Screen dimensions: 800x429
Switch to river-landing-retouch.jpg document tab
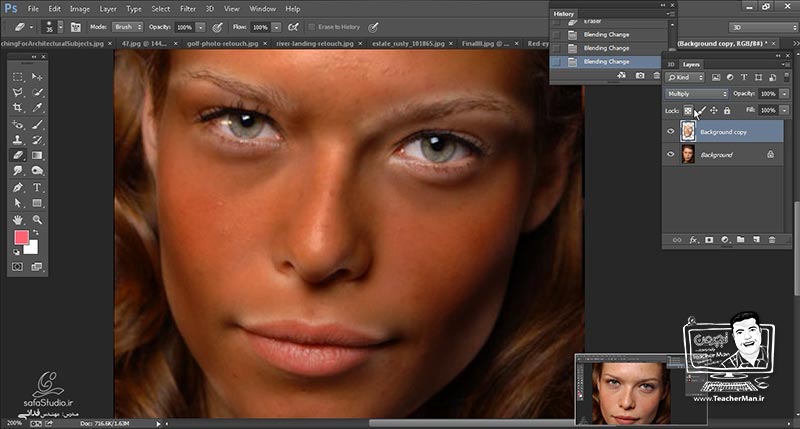(x=315, y=44)
